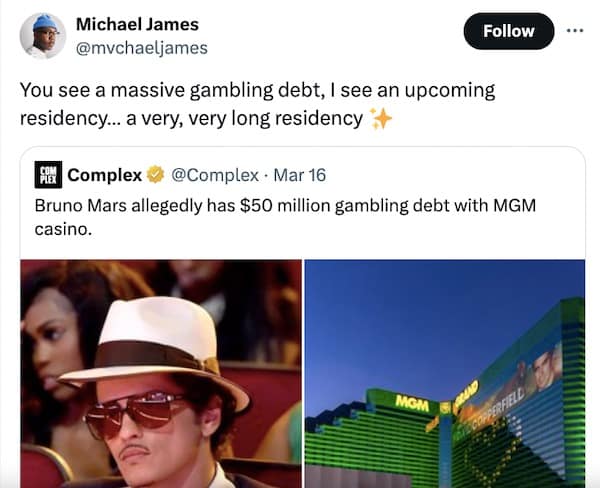Click the Mar 16 timestamp
The image size is (600, 488).
pos(300,175)
